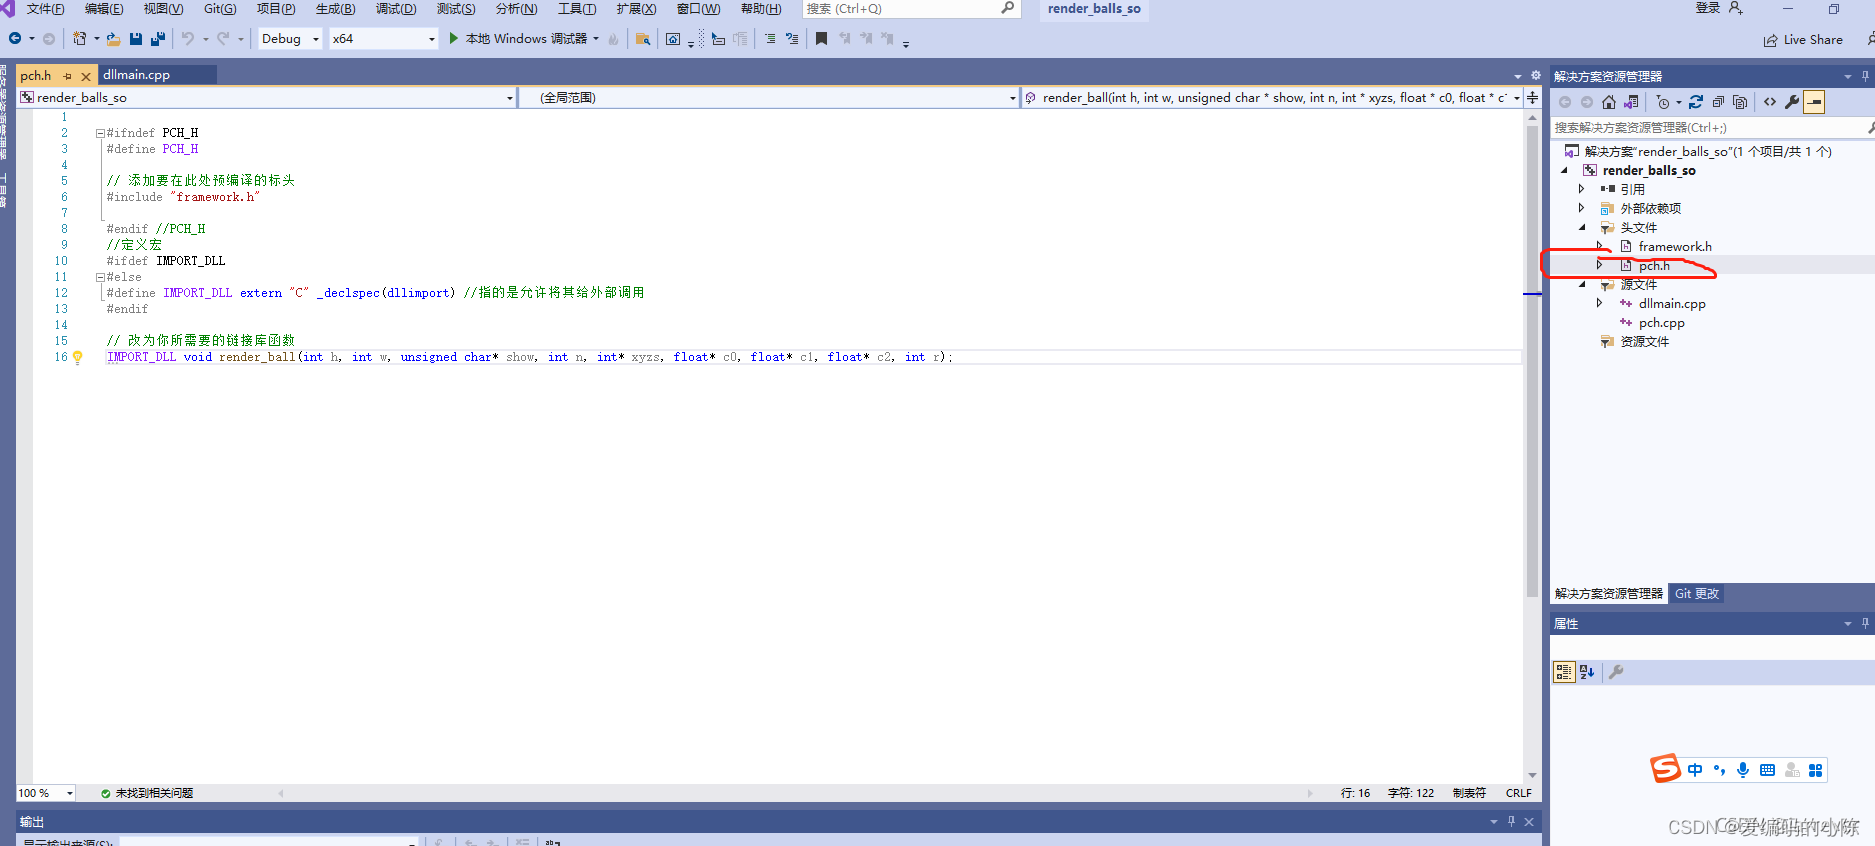The width and height of the screenshot is (1875, 846).
Task: Click the 登录 sign-in link
Action: 1708,8
